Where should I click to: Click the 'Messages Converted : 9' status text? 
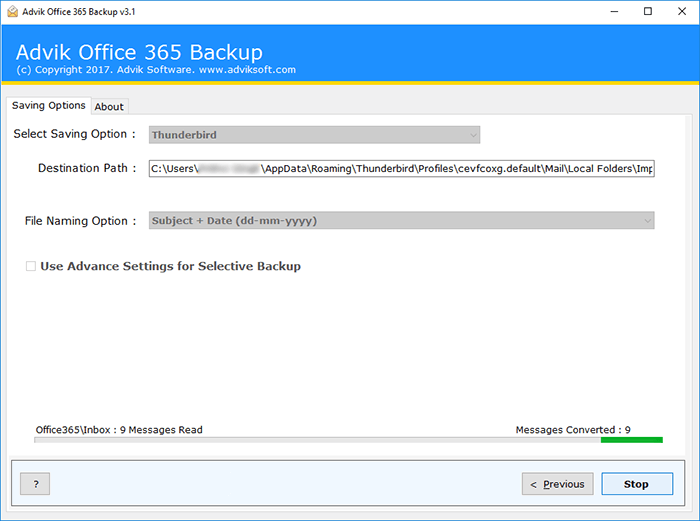[573, 430]
